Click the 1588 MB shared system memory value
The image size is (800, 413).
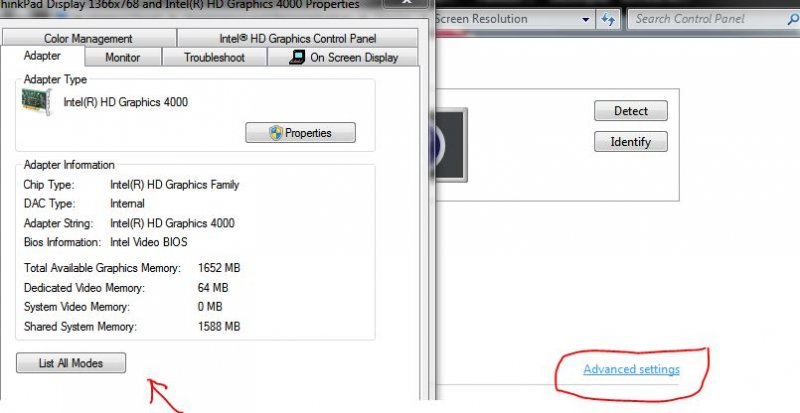[x=218, y=326]
